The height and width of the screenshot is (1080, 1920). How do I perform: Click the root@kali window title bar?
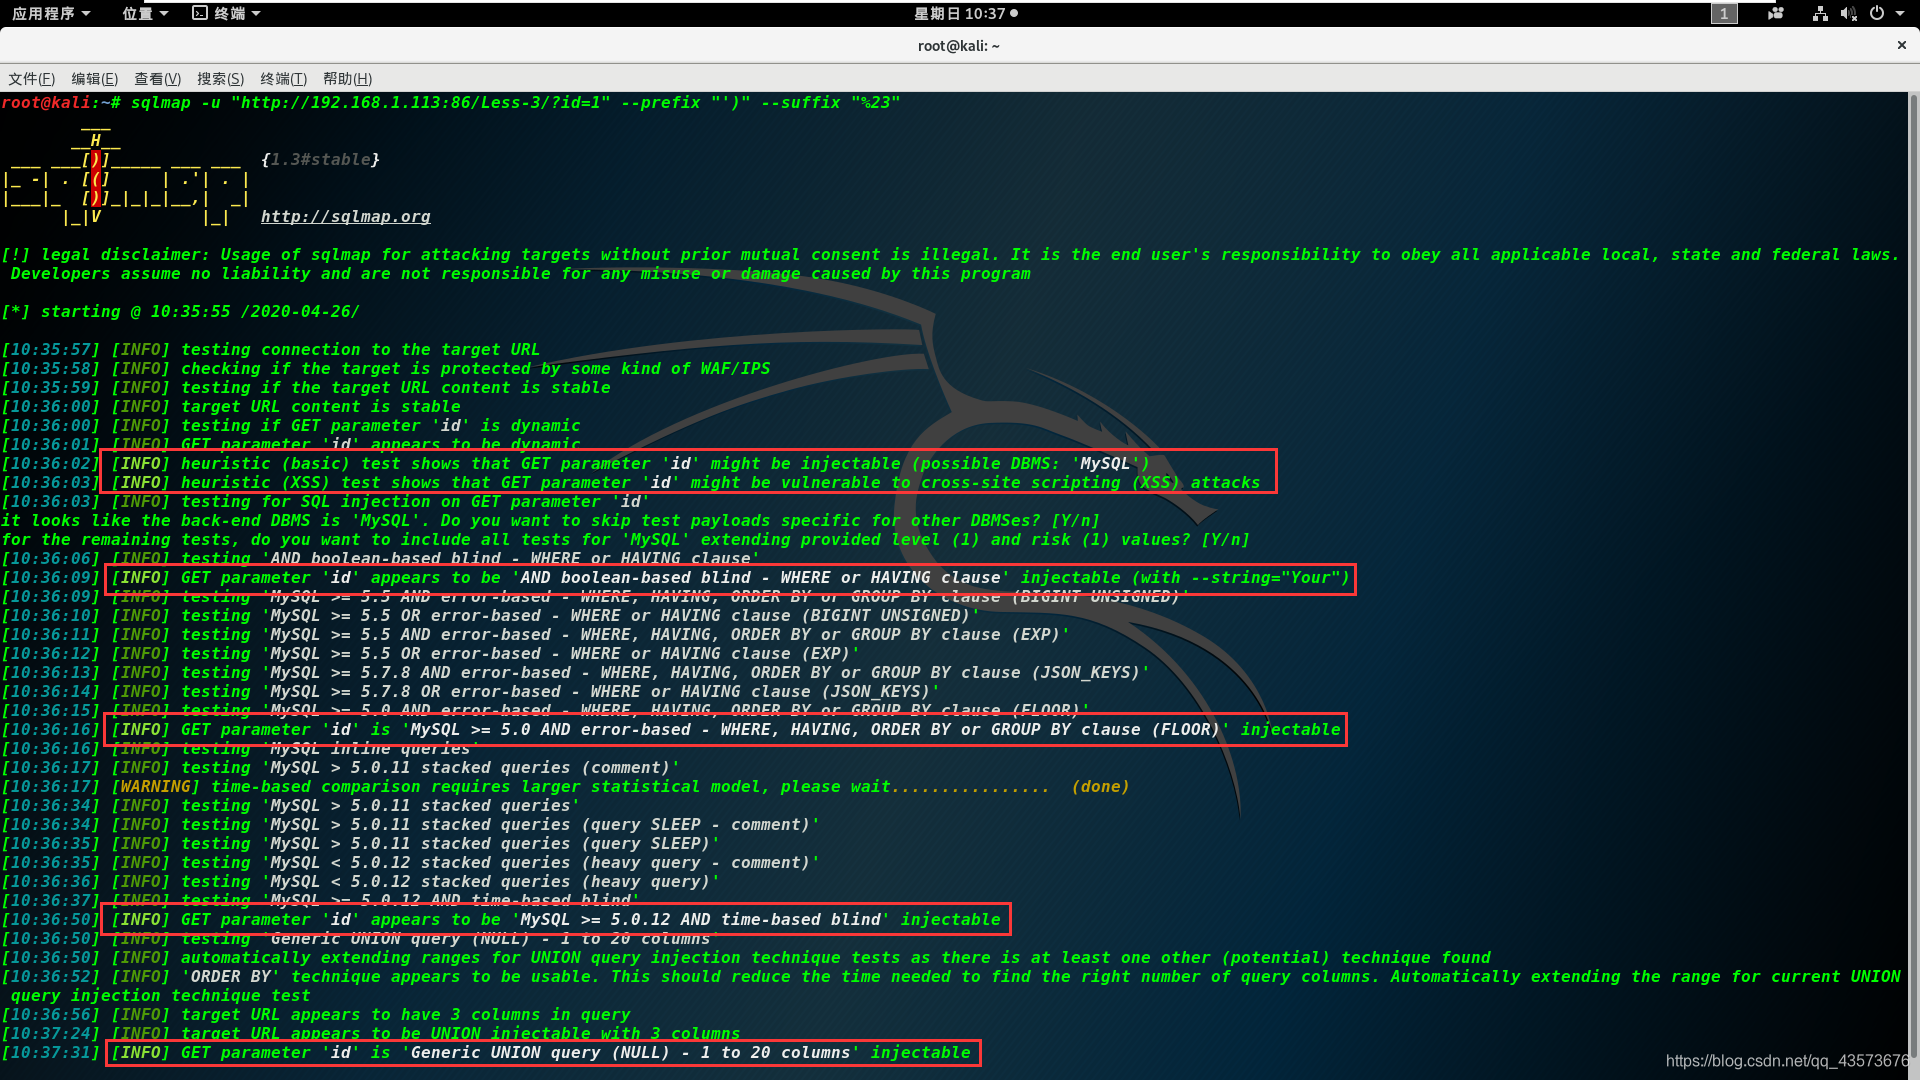click(958, 45)
